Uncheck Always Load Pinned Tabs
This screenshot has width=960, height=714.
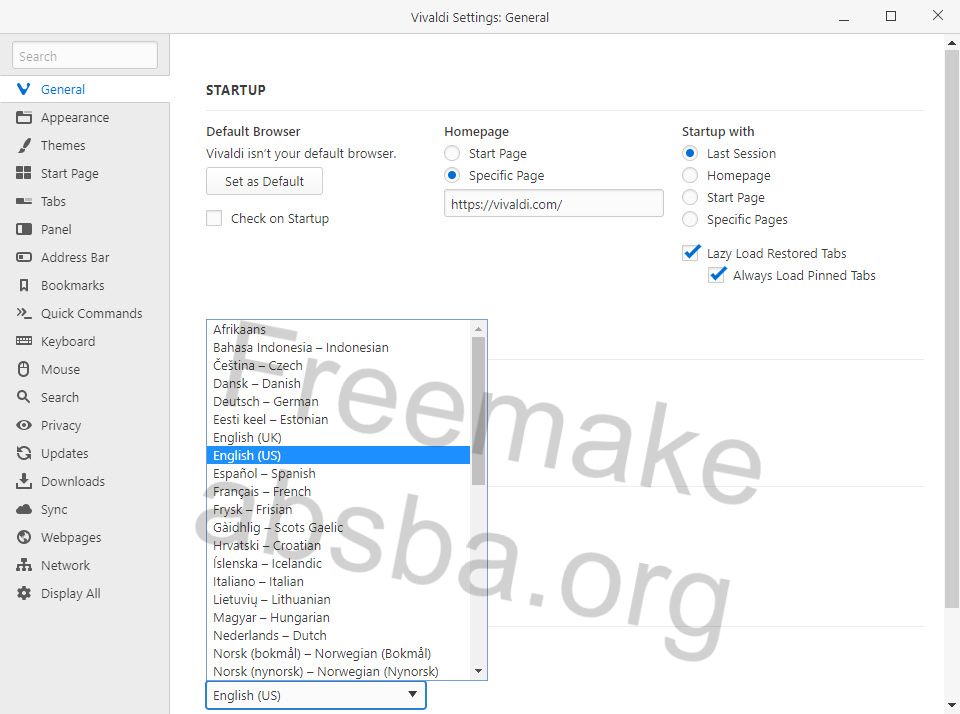pyautogui.click(x=717, y=275)
